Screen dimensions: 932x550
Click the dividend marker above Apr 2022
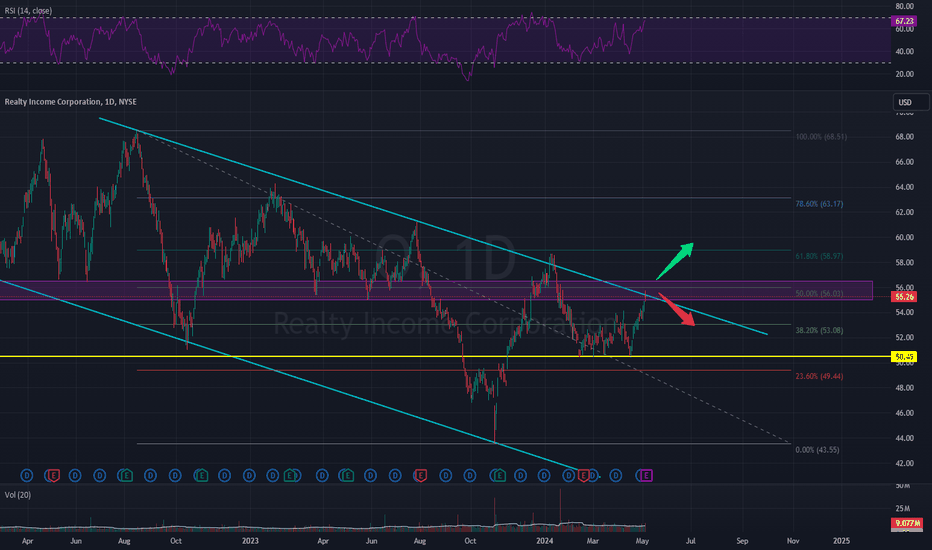pos(27,475)
